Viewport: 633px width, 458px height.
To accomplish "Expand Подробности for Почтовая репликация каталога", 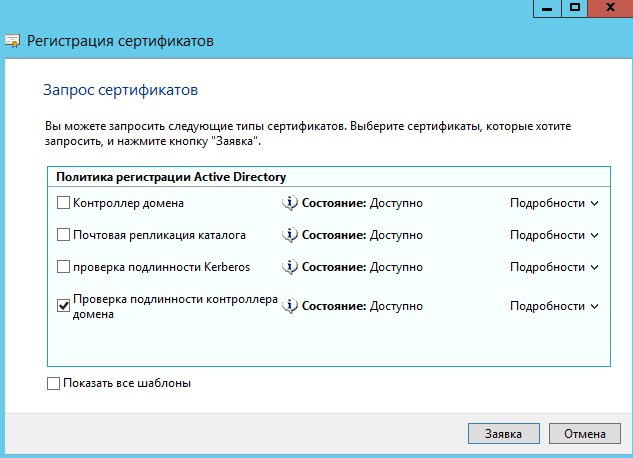I will click(554, 235).
